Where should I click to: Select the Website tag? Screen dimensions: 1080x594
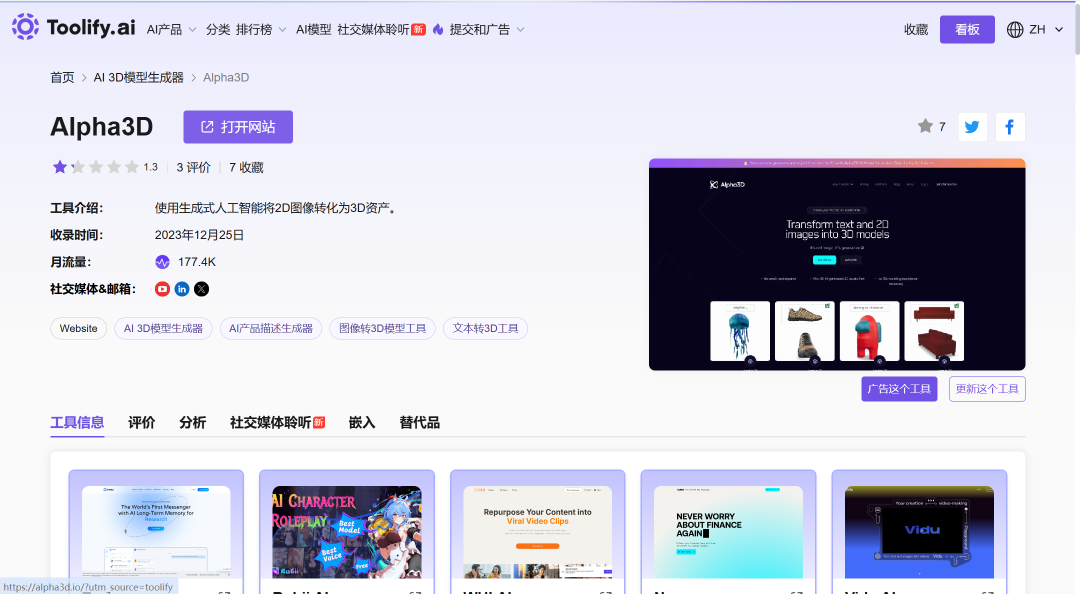[x=79, y=329]
